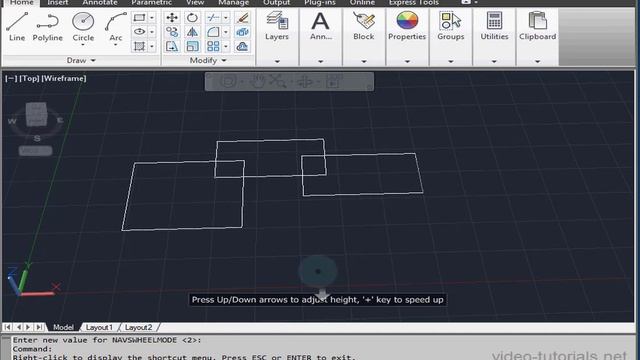Viewport: 640px width, 360px height.
Task: Select the Scale tool in Modify
Action: [x=192, y=46]
